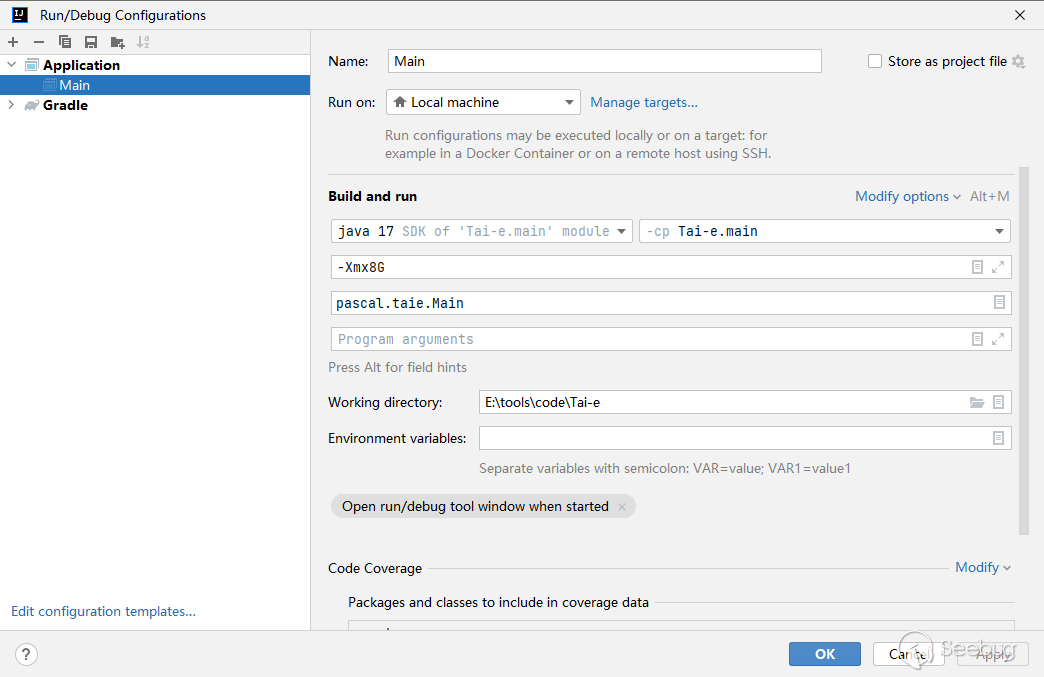Click the folder browse icon in Working directory

pos(977,403)
